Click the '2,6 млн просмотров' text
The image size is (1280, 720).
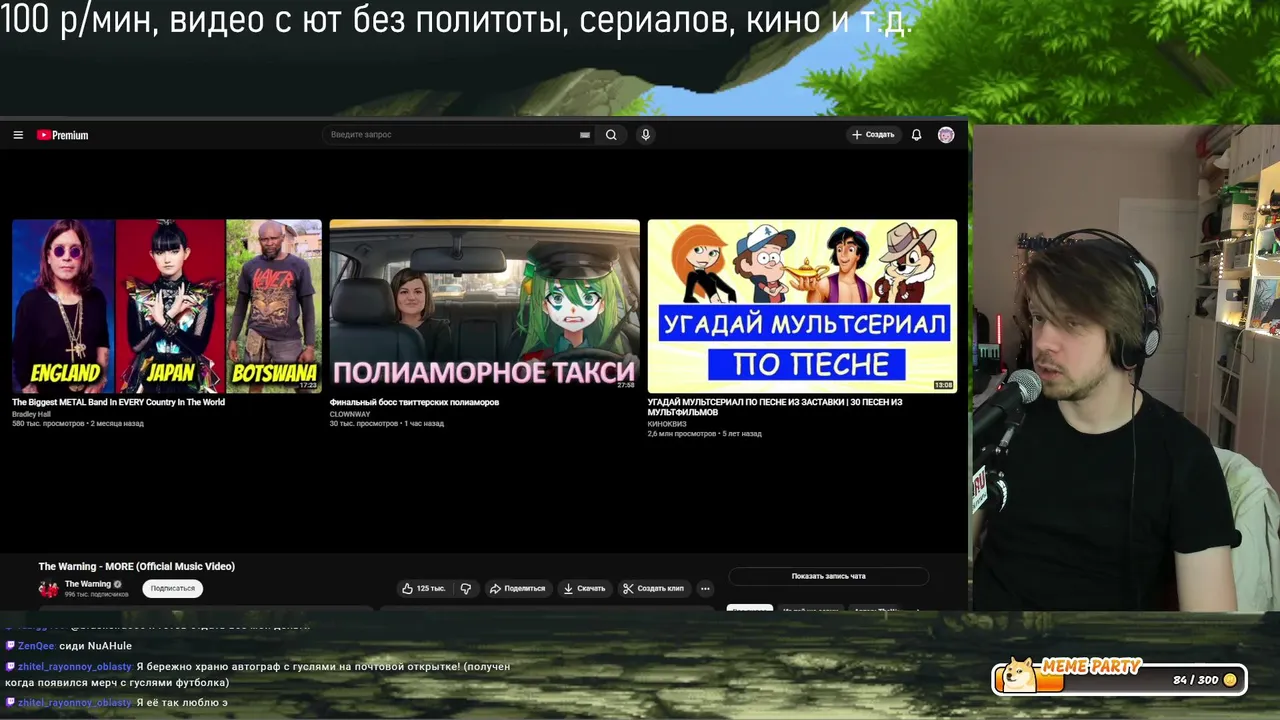[682, 434]
